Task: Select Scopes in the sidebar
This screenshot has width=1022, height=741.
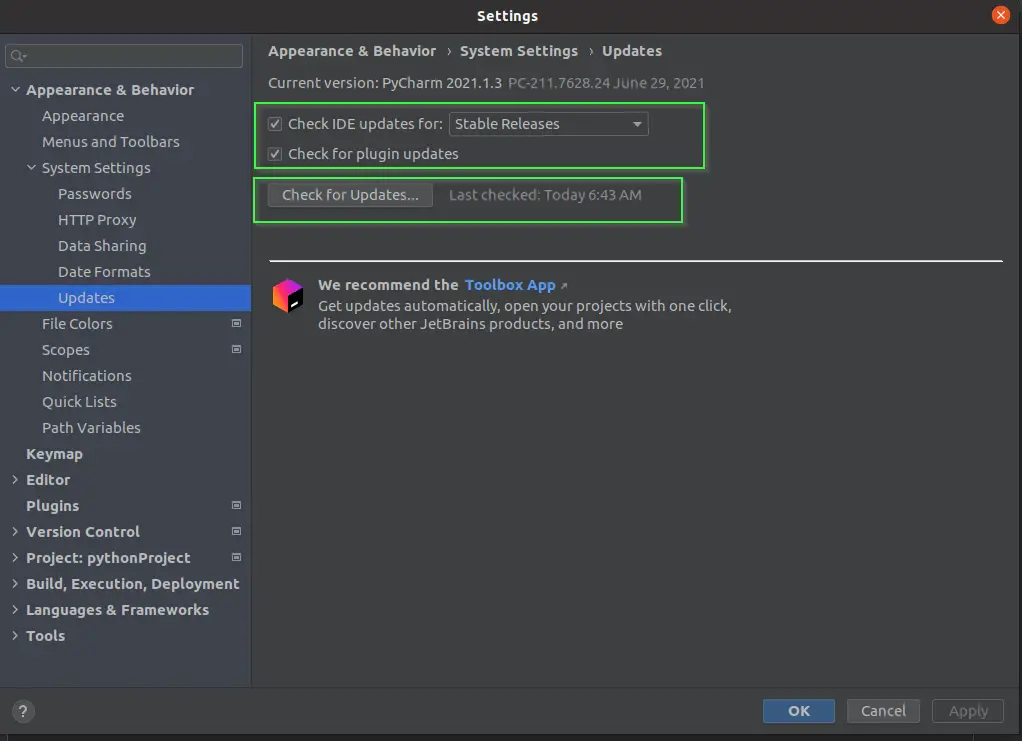Action: (66, 350)
